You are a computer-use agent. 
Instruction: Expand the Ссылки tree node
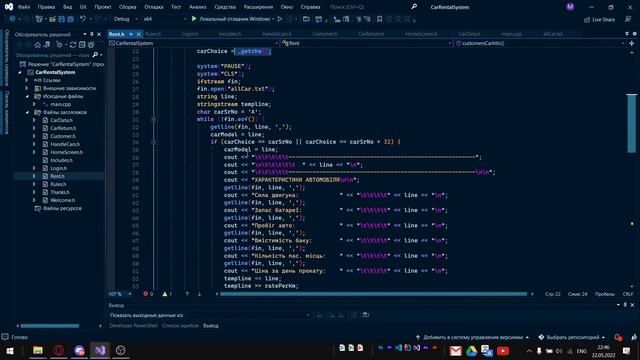pyautogui.click(x=27, y=80)
